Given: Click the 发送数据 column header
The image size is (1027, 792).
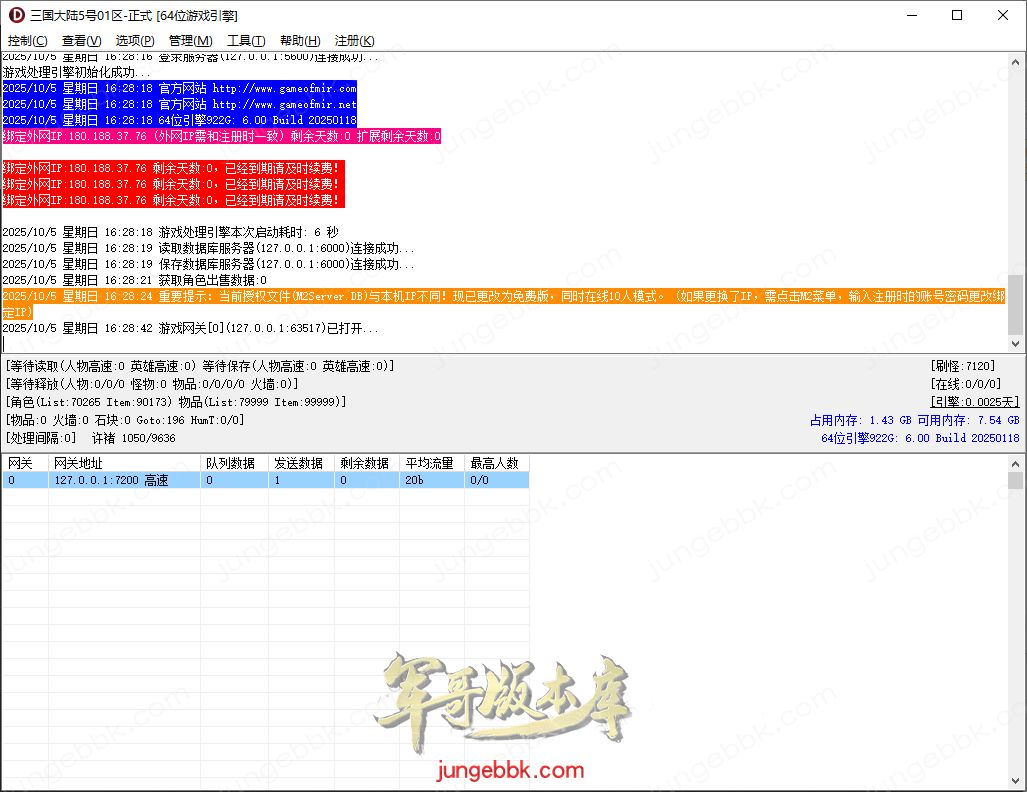Looking at the screenshot, I should click(300, 464).
